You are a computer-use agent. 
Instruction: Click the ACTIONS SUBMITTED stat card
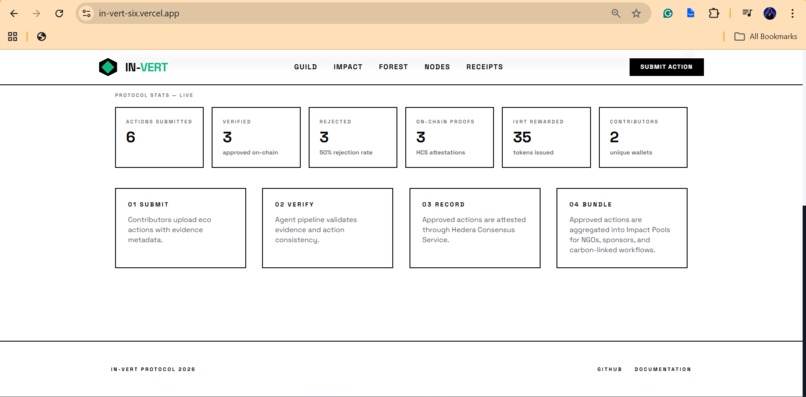(x=159, y=137)
